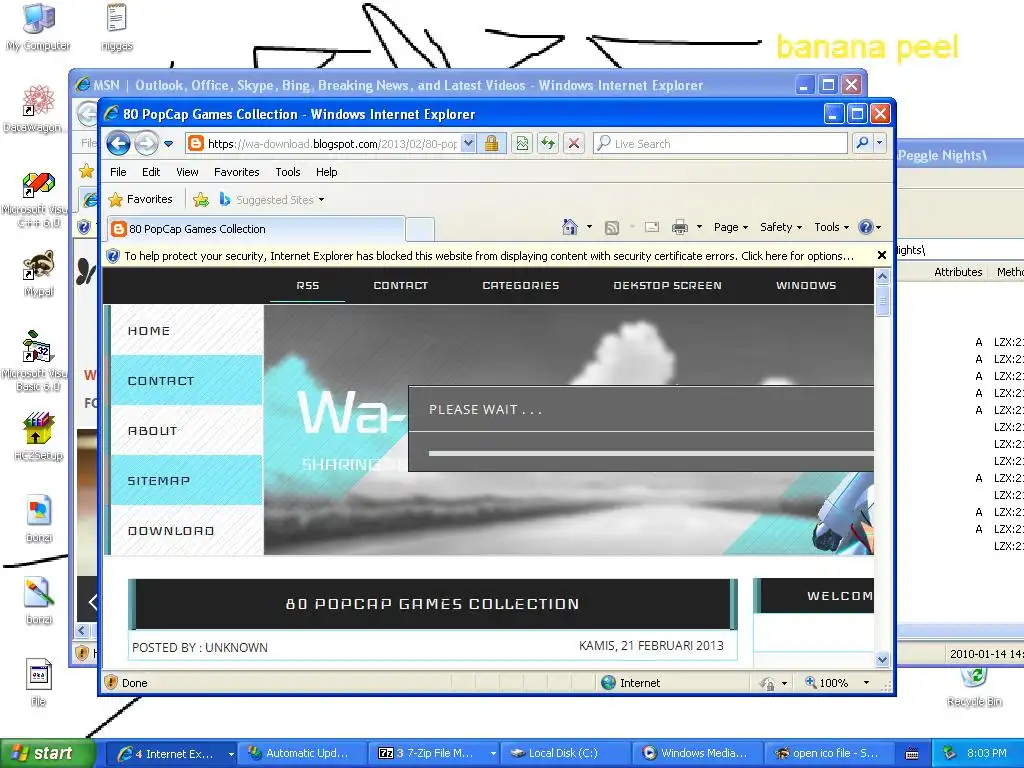This screenshot has width=1024, height=768.
Task: Click the IE Forward arrow button
Action: click(146, 143)
